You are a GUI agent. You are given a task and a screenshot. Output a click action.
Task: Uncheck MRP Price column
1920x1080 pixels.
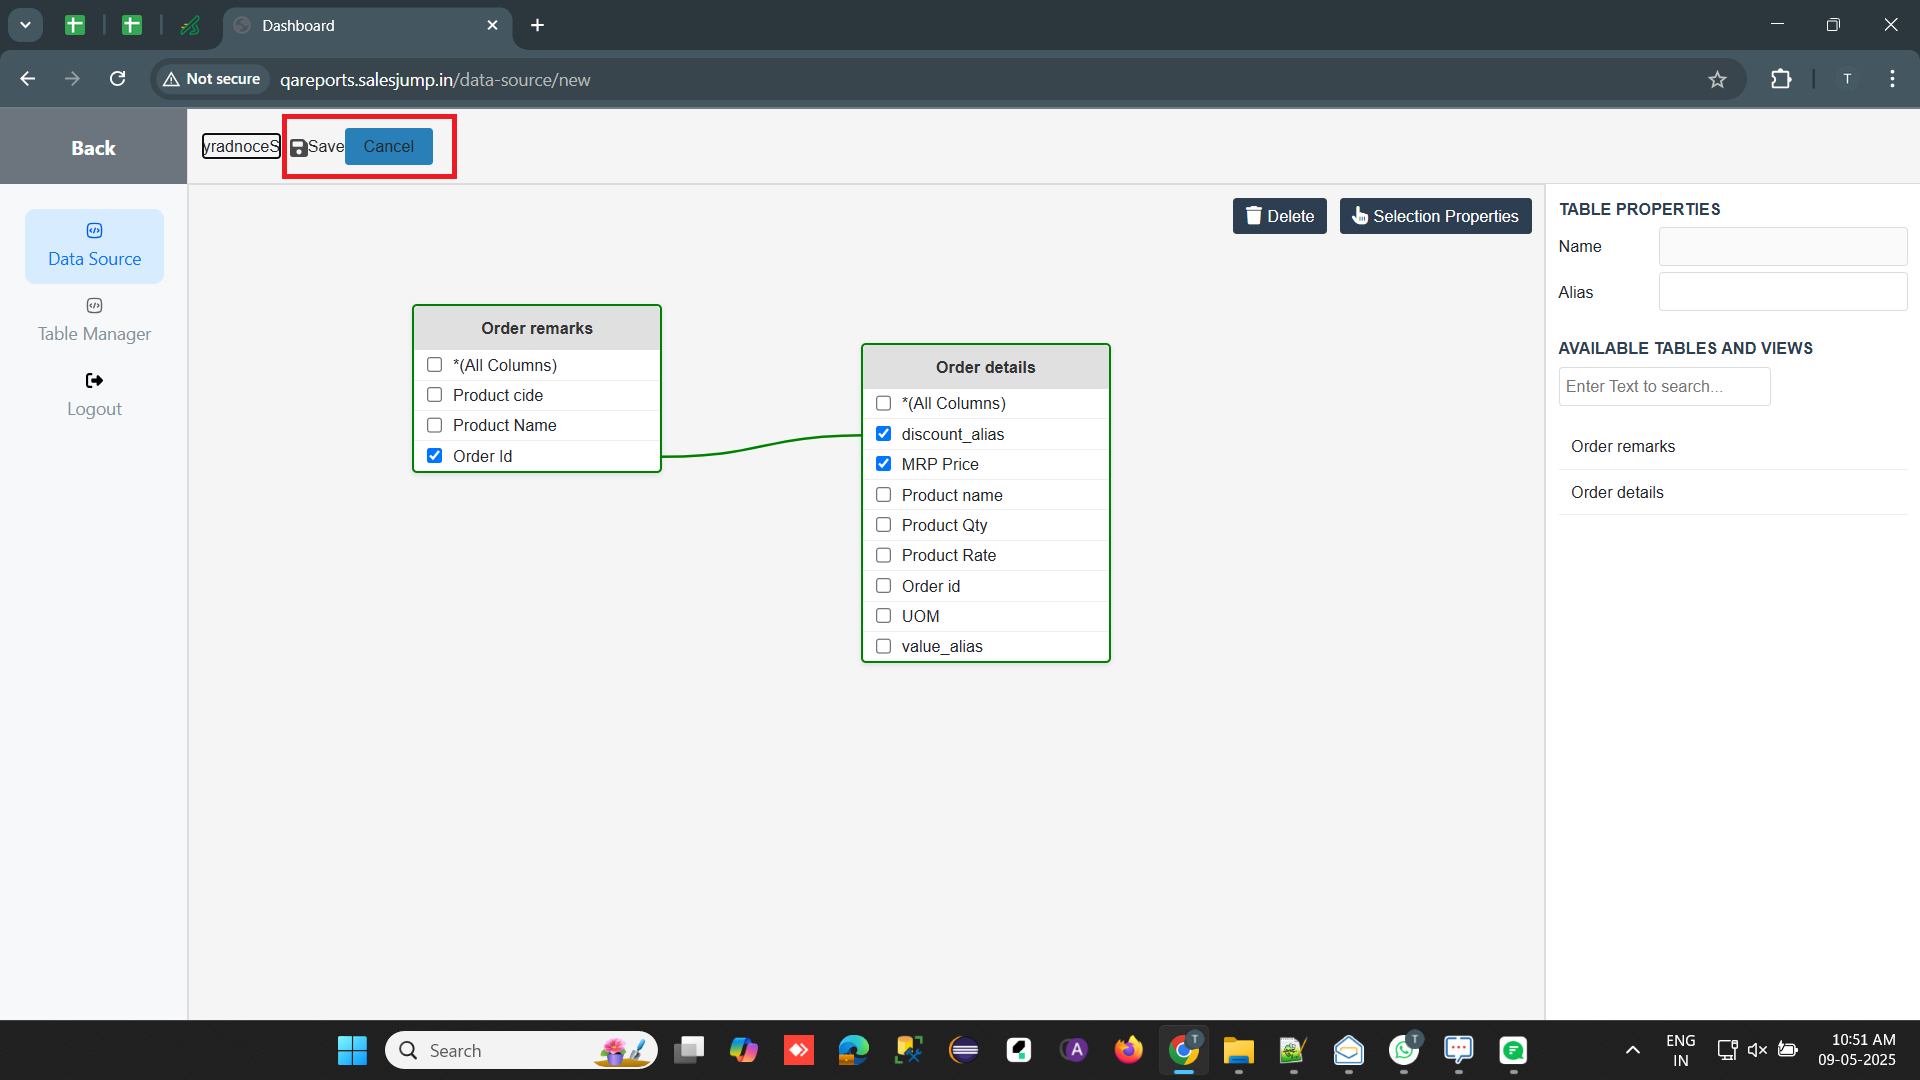click(884, 464)
